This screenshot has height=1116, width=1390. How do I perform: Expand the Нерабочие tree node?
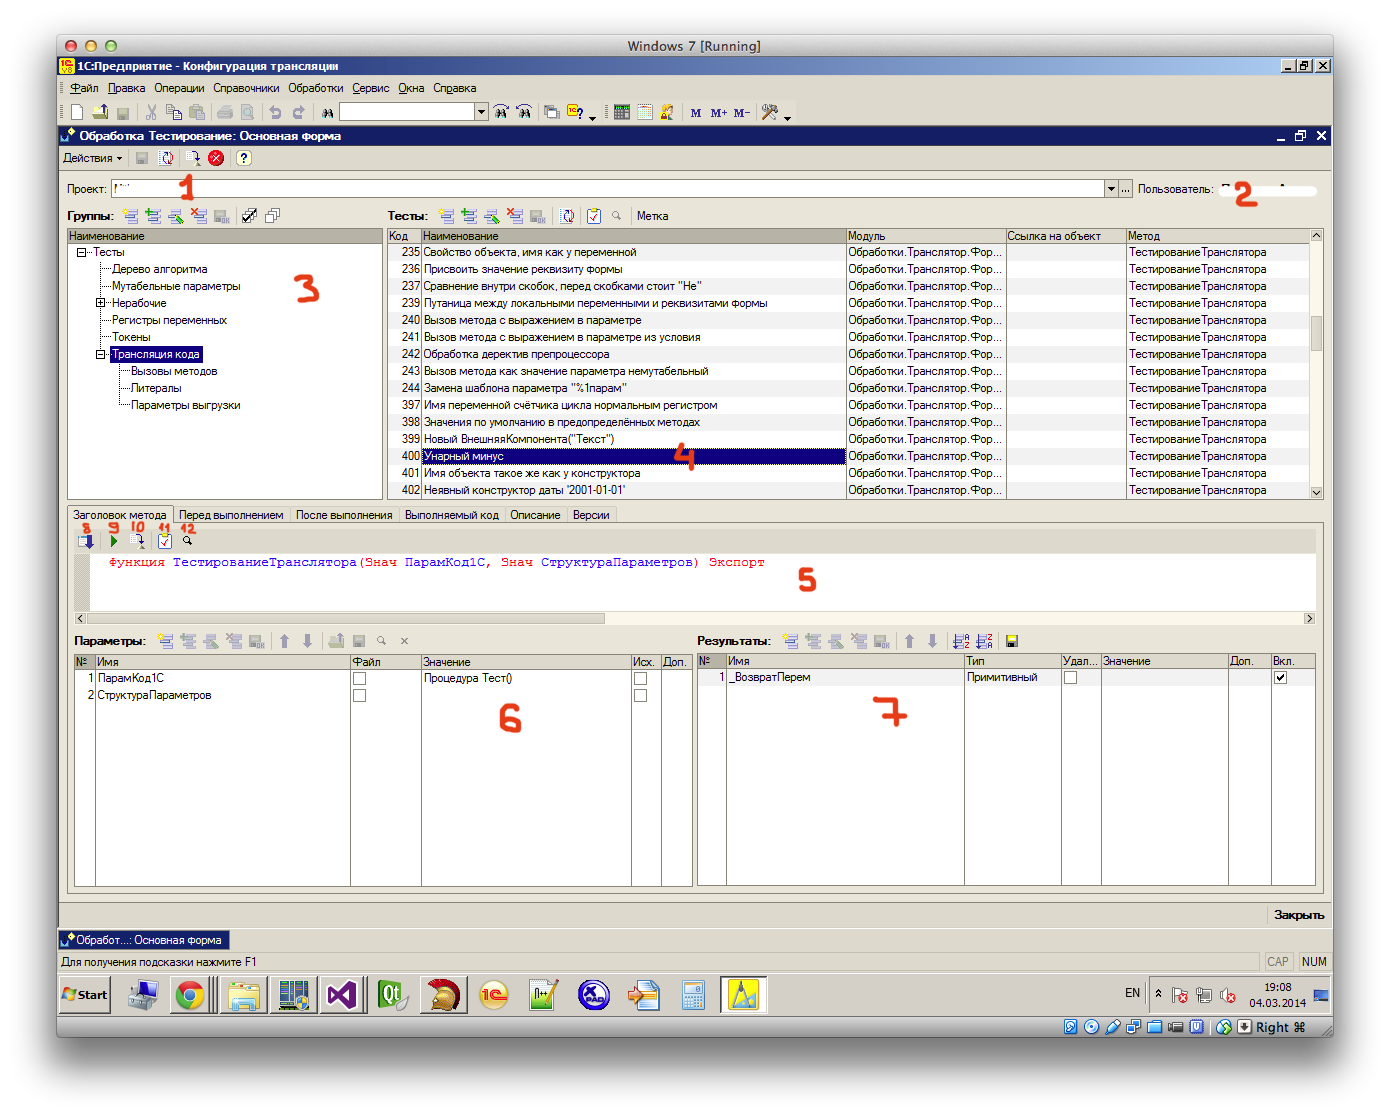tap(101, 303)
